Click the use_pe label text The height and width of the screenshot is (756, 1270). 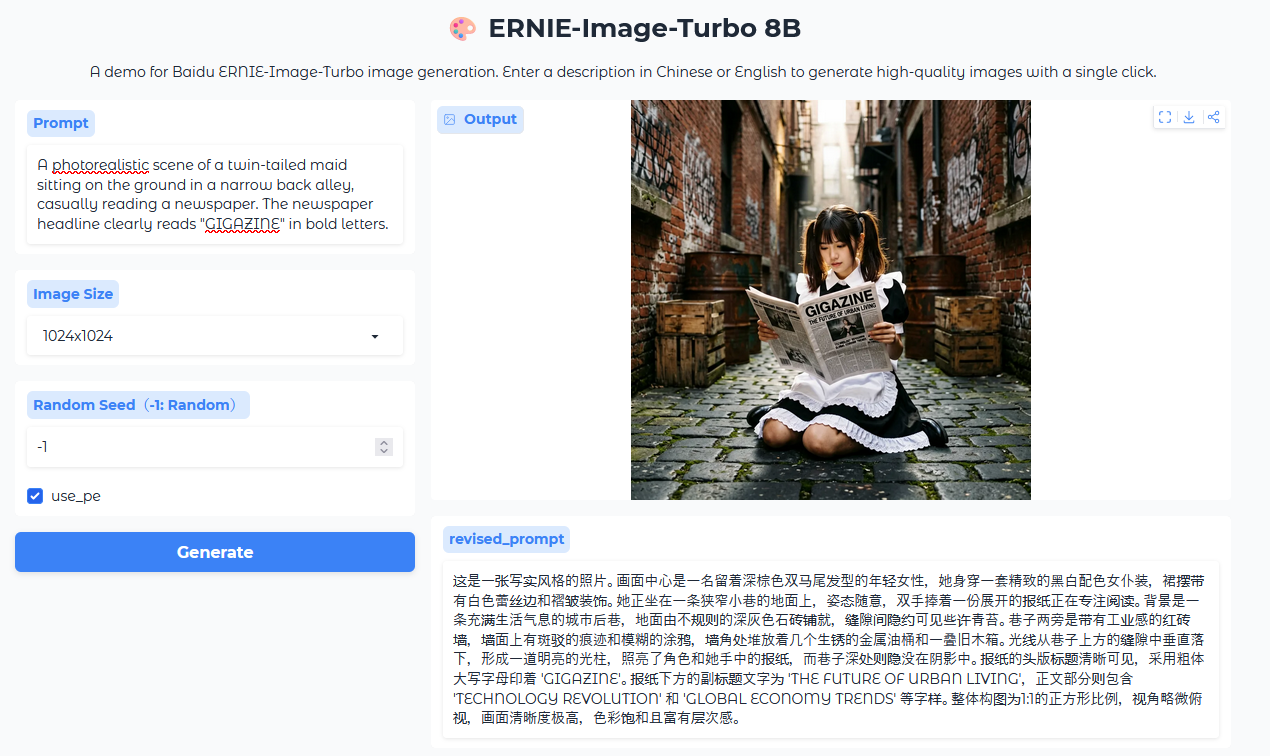pos(76,496)
